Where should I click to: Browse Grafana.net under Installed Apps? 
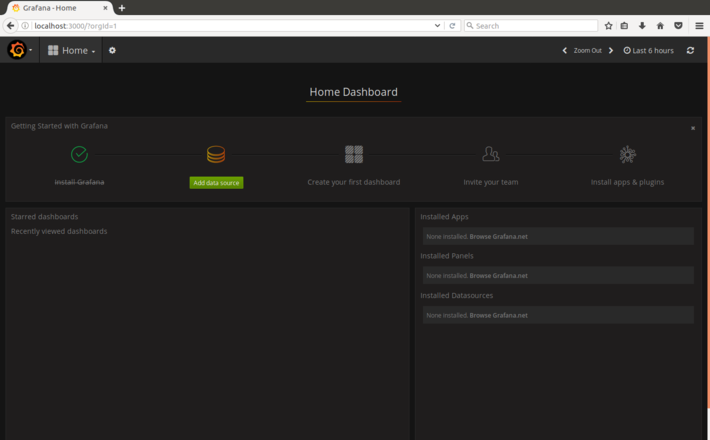[x=498, y=236]
